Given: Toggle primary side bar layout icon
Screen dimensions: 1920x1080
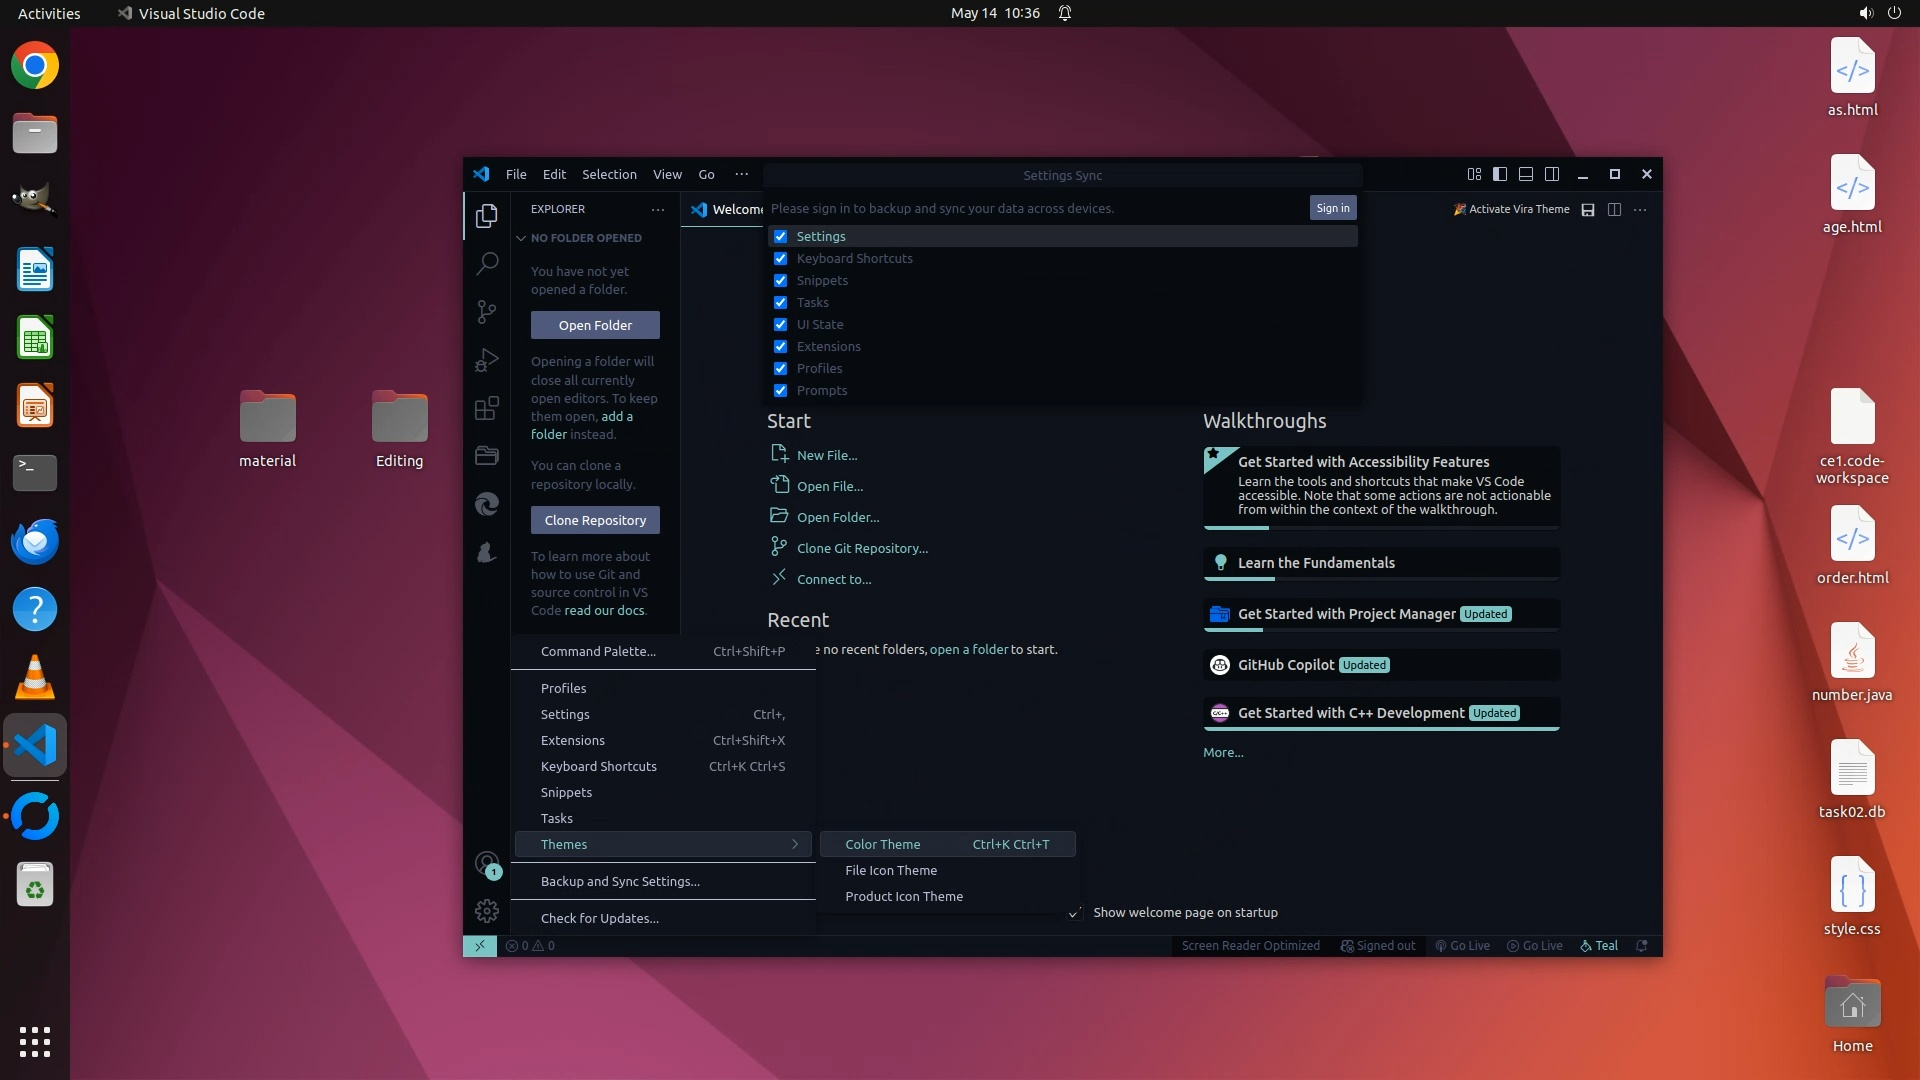Looking at the screenshot, I should (1500, 174).
